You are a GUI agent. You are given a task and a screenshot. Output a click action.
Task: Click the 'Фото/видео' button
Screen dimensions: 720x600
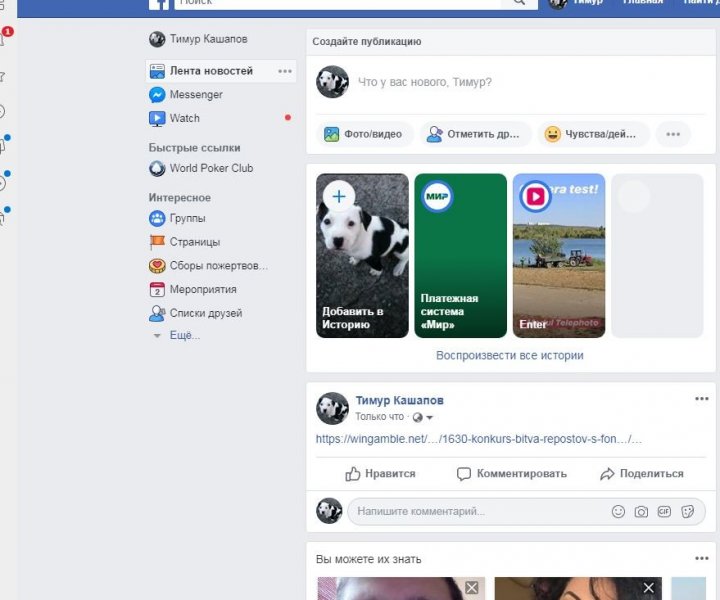[364, 134]
